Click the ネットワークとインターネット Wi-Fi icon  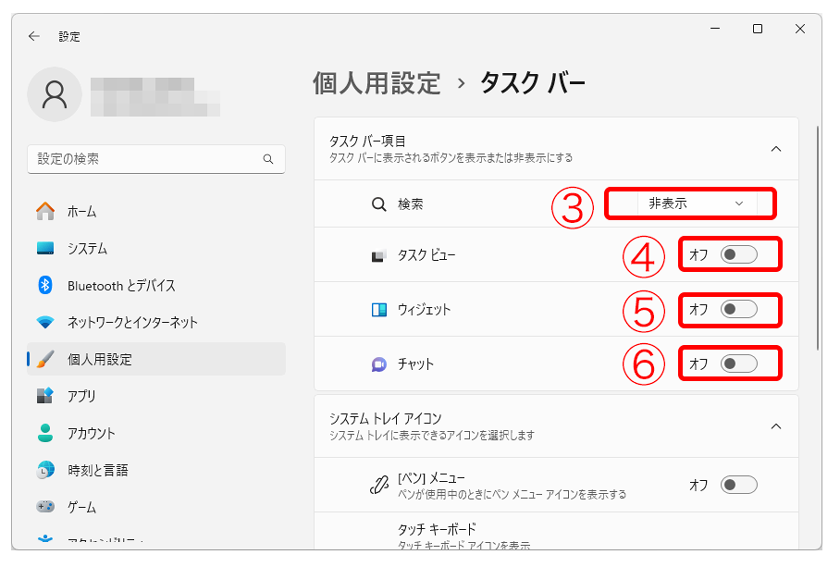coord(45,322)
